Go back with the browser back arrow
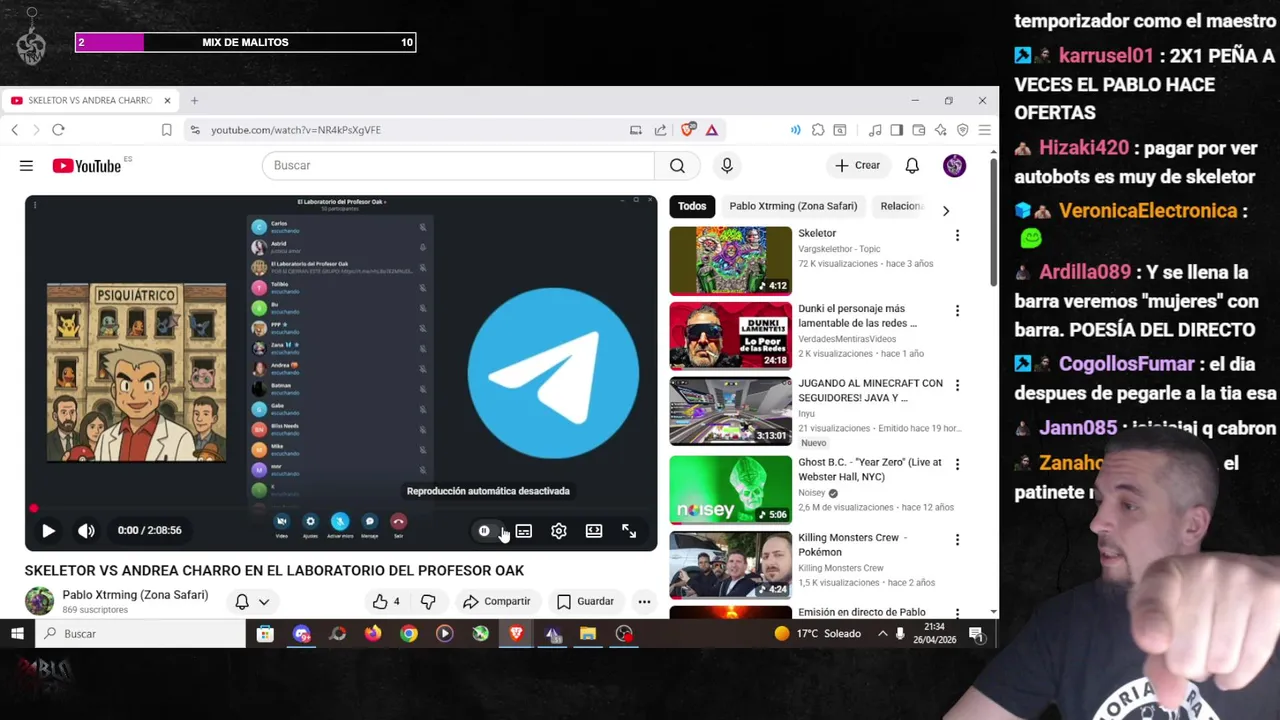 tap(15, 130)
